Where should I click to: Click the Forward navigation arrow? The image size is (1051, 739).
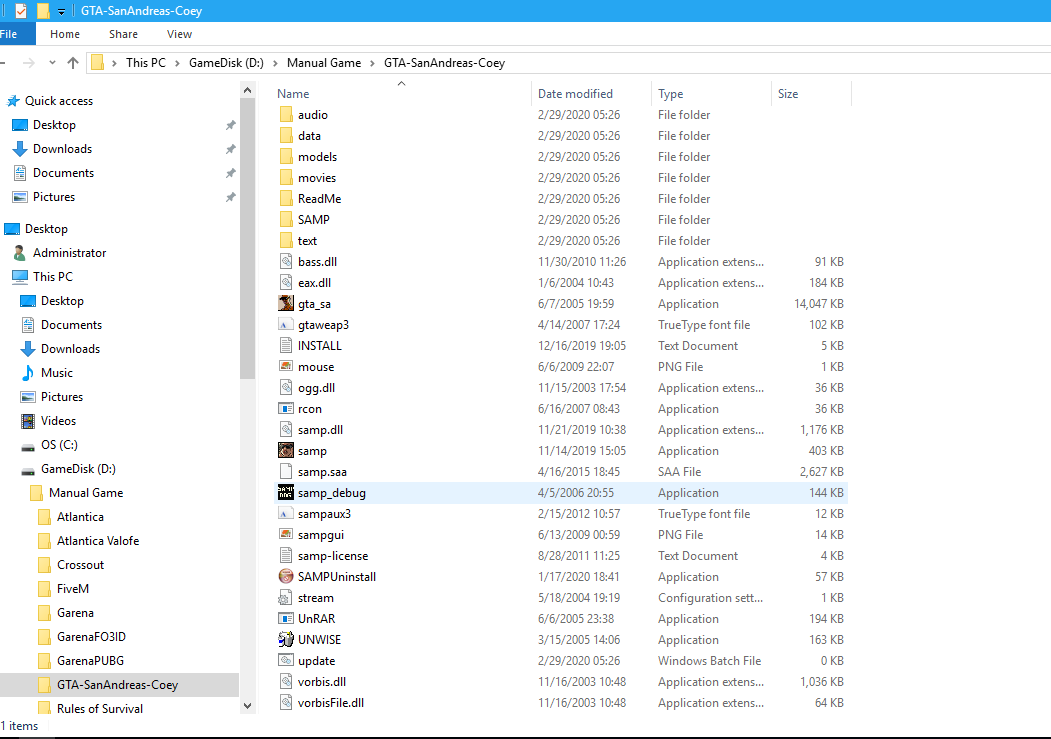point(28,62)
